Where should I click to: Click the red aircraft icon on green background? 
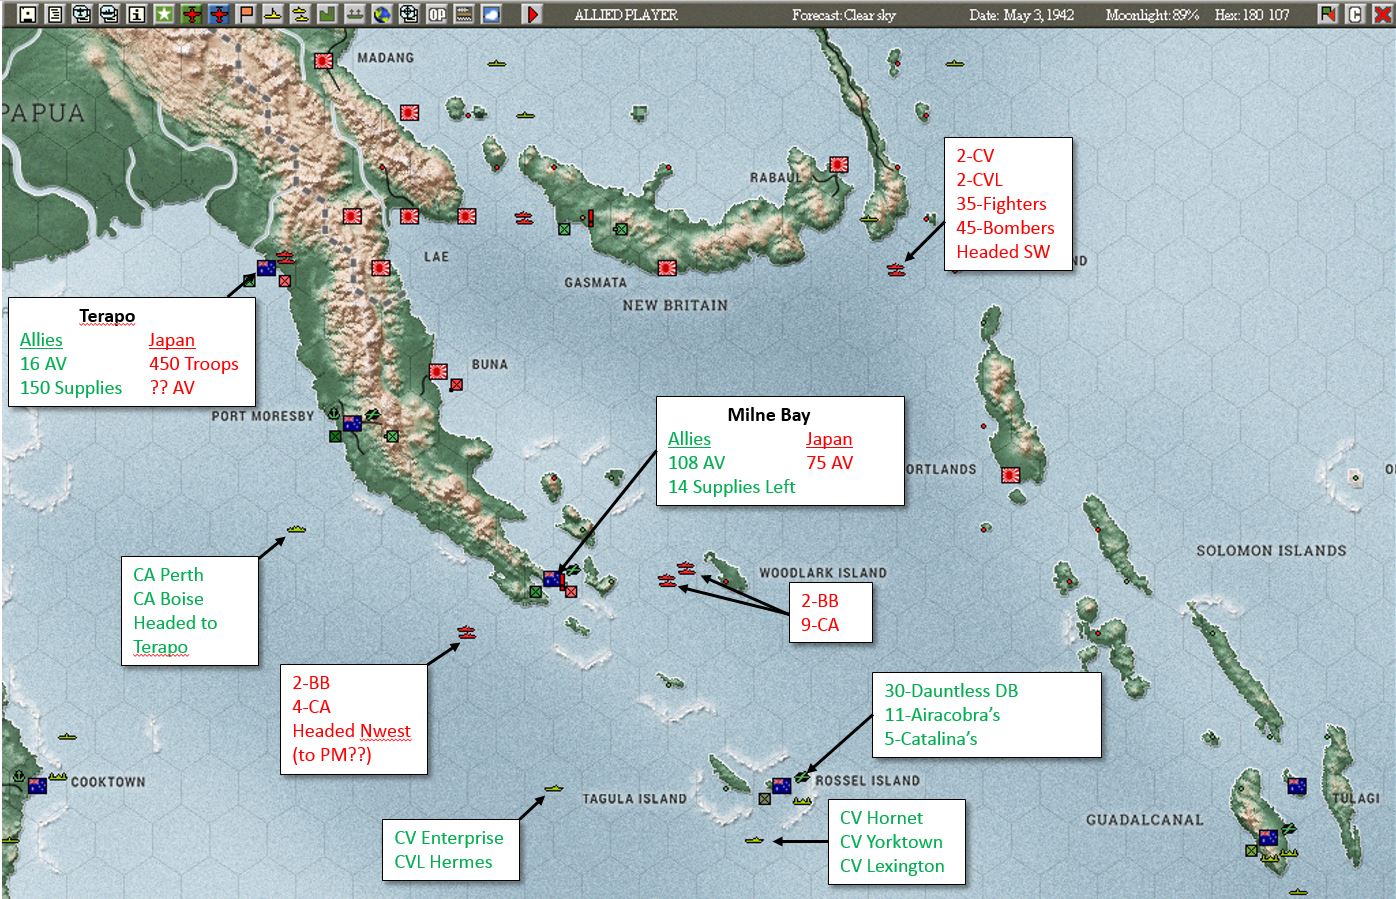(191, 14)
